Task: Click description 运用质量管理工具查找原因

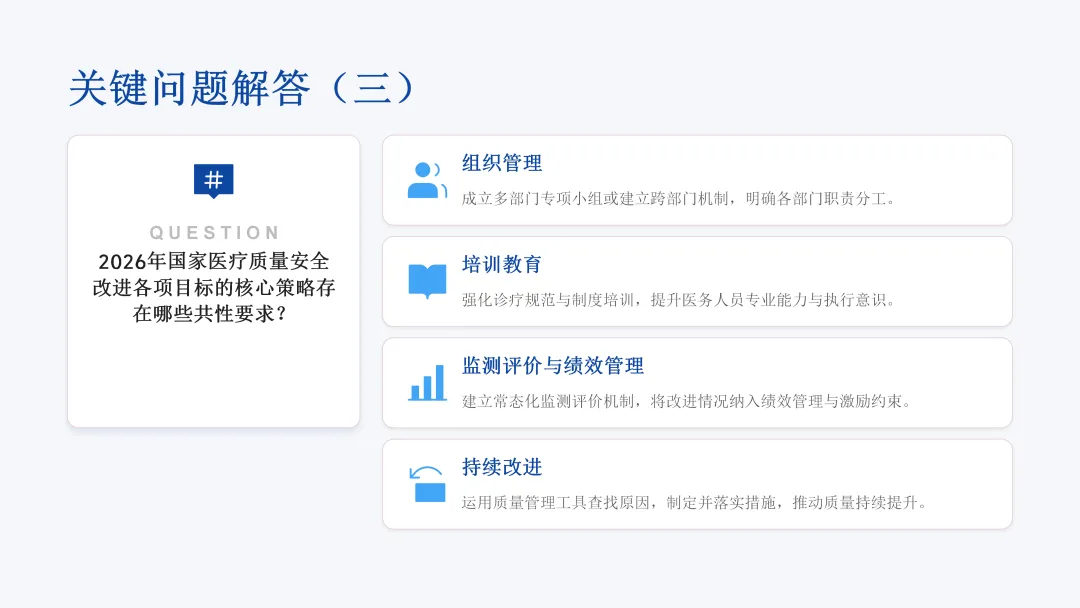Action: pos(560,502)
